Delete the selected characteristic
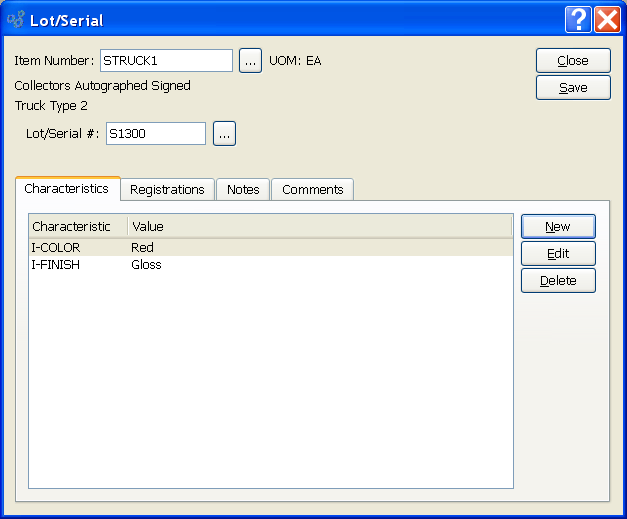This screenshot has height=519, width=627. 558,281
